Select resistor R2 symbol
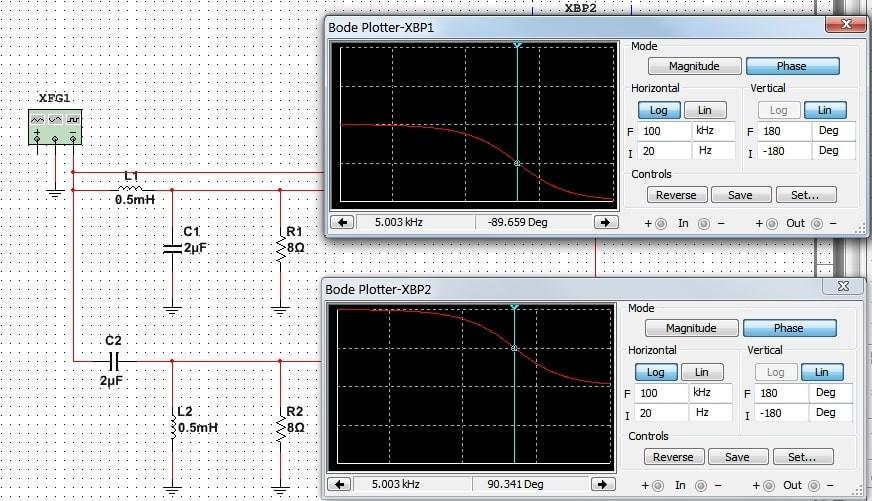872x501 pixels. pos(280,427)
